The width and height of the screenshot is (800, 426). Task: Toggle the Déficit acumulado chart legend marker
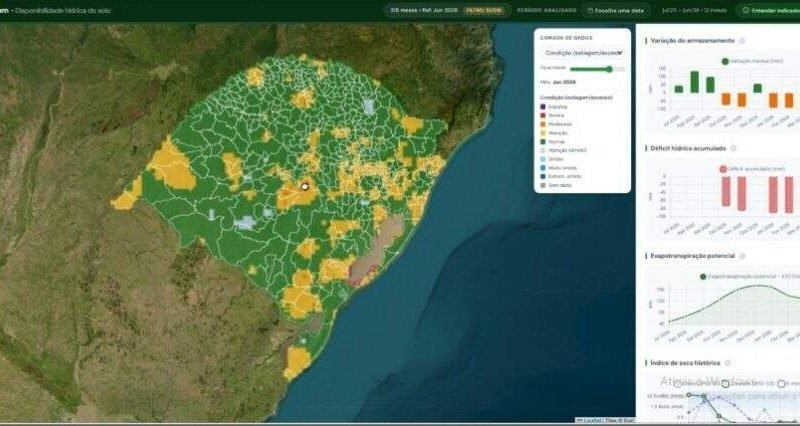tap(723, 169)
